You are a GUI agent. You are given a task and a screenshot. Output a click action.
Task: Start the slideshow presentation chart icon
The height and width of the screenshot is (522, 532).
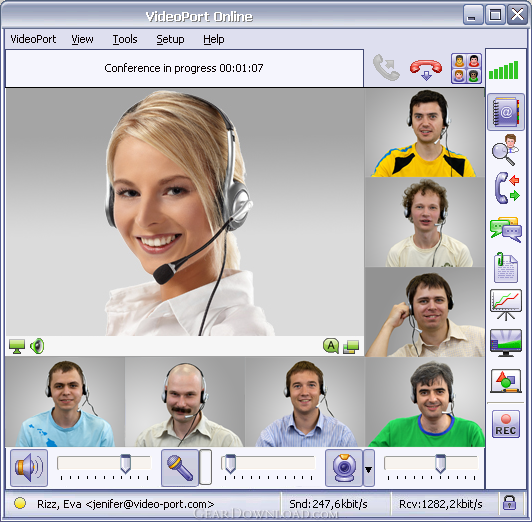[x=506, y=305]
